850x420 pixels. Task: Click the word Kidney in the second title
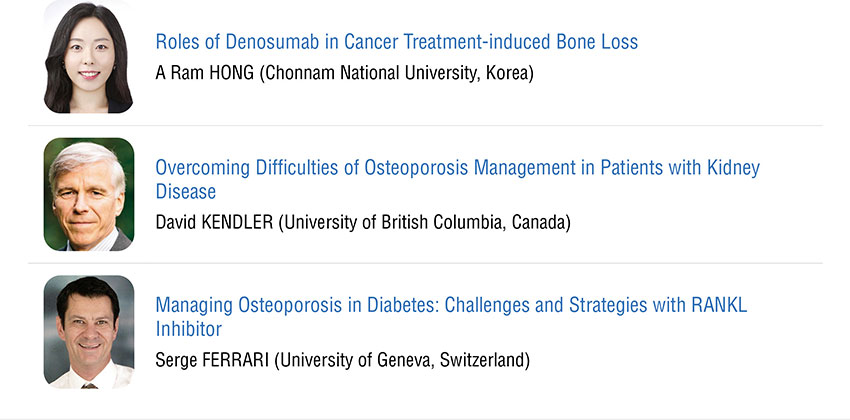click(733, 169)
